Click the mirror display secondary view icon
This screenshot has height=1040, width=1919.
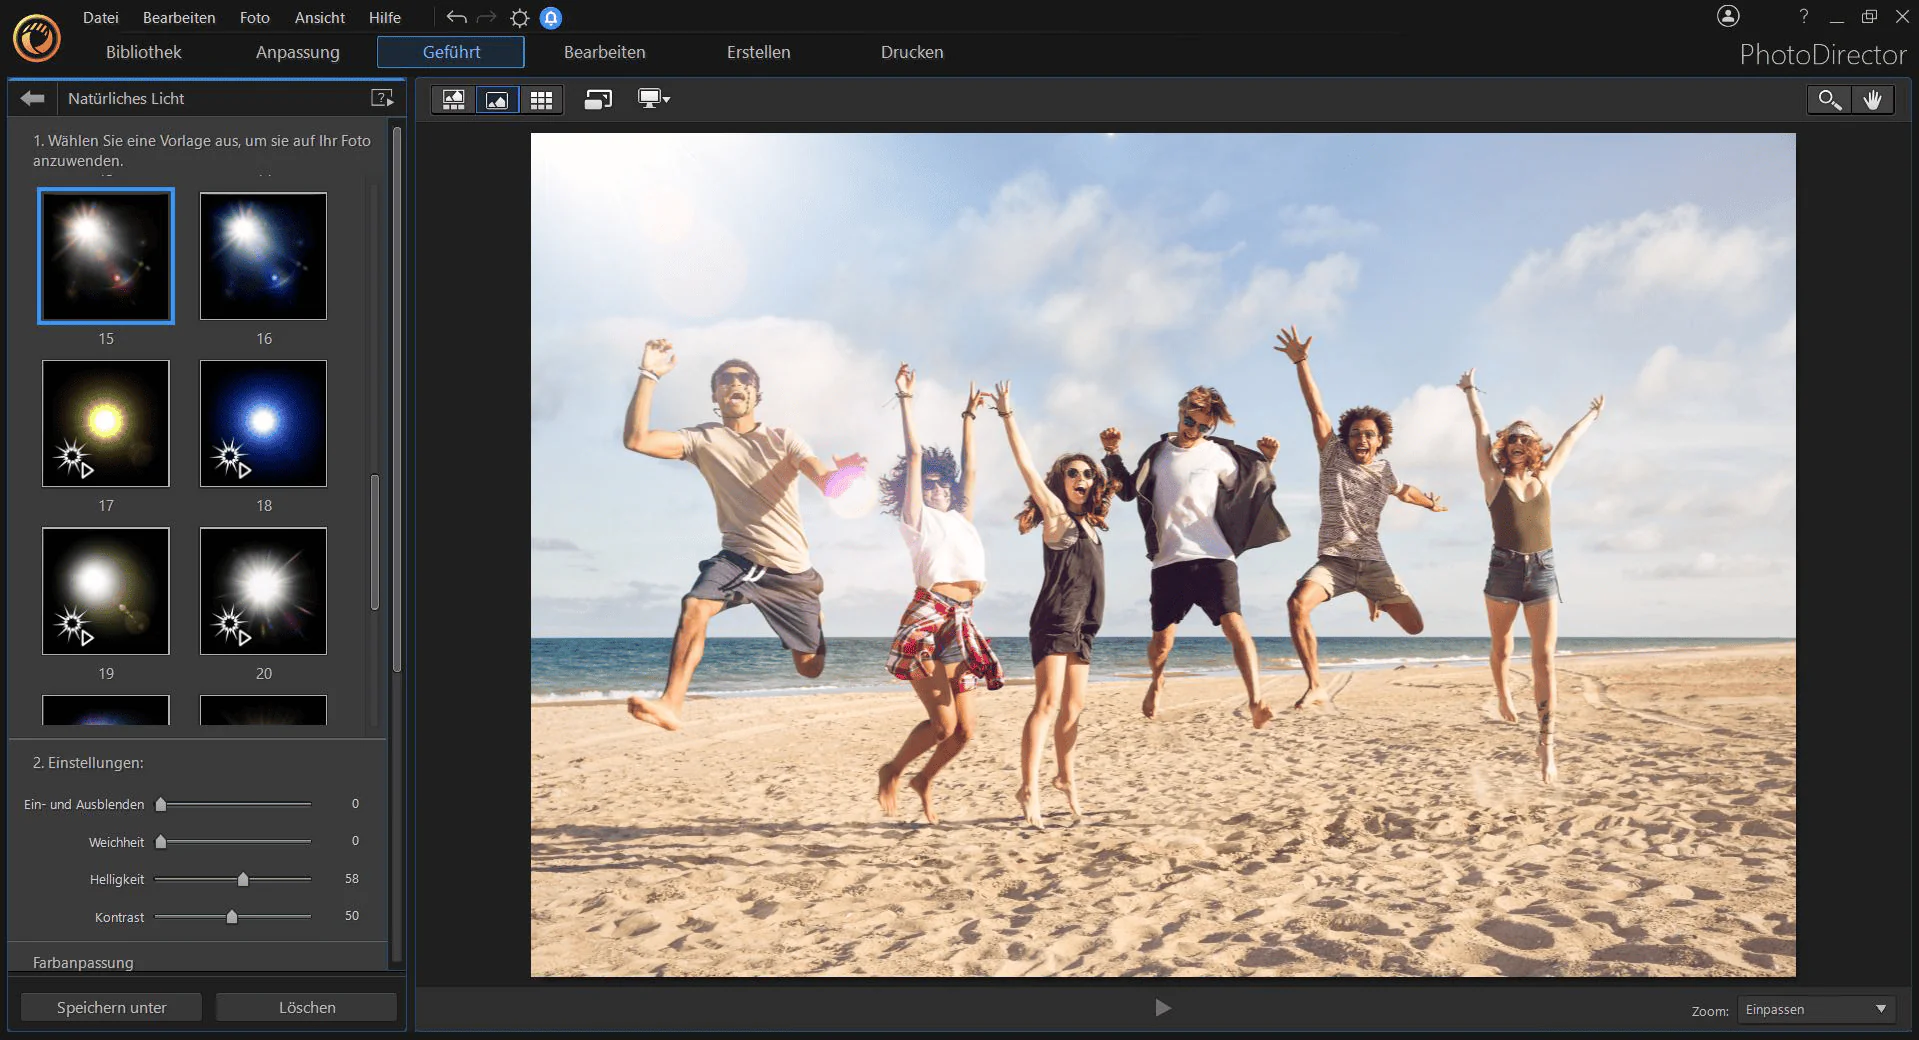click(598, 99)
